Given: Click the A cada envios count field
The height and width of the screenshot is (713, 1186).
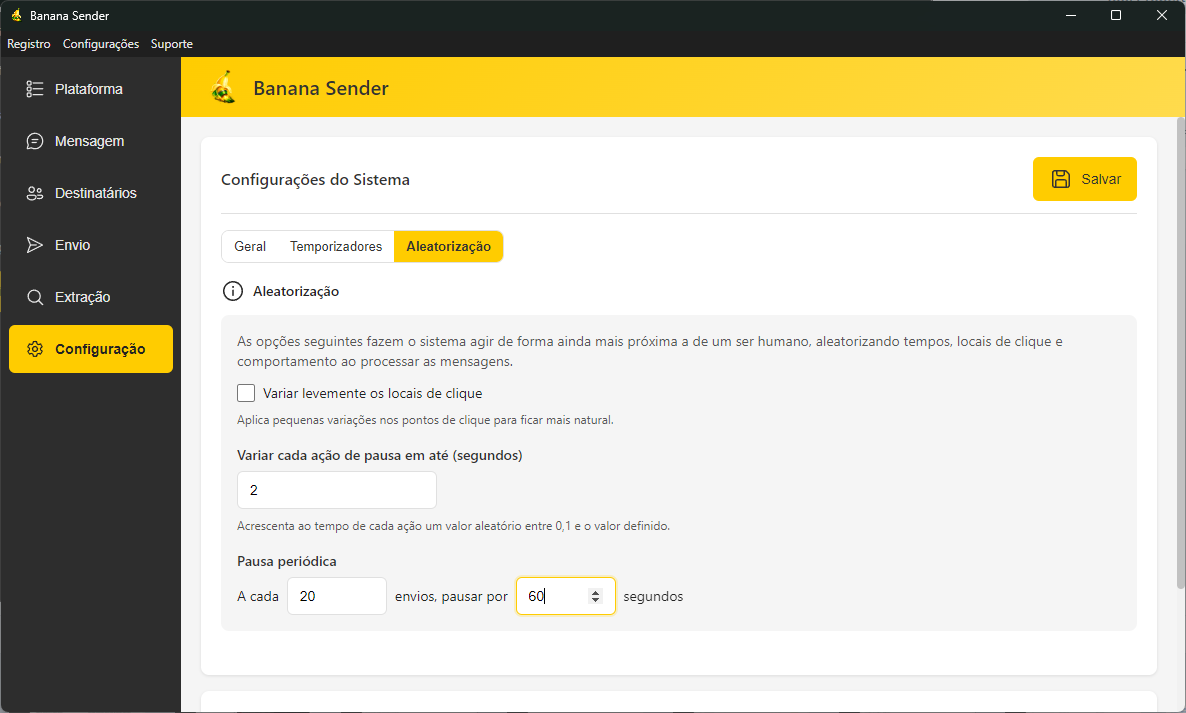Looking at the screenshot, I should pos(336,596).
